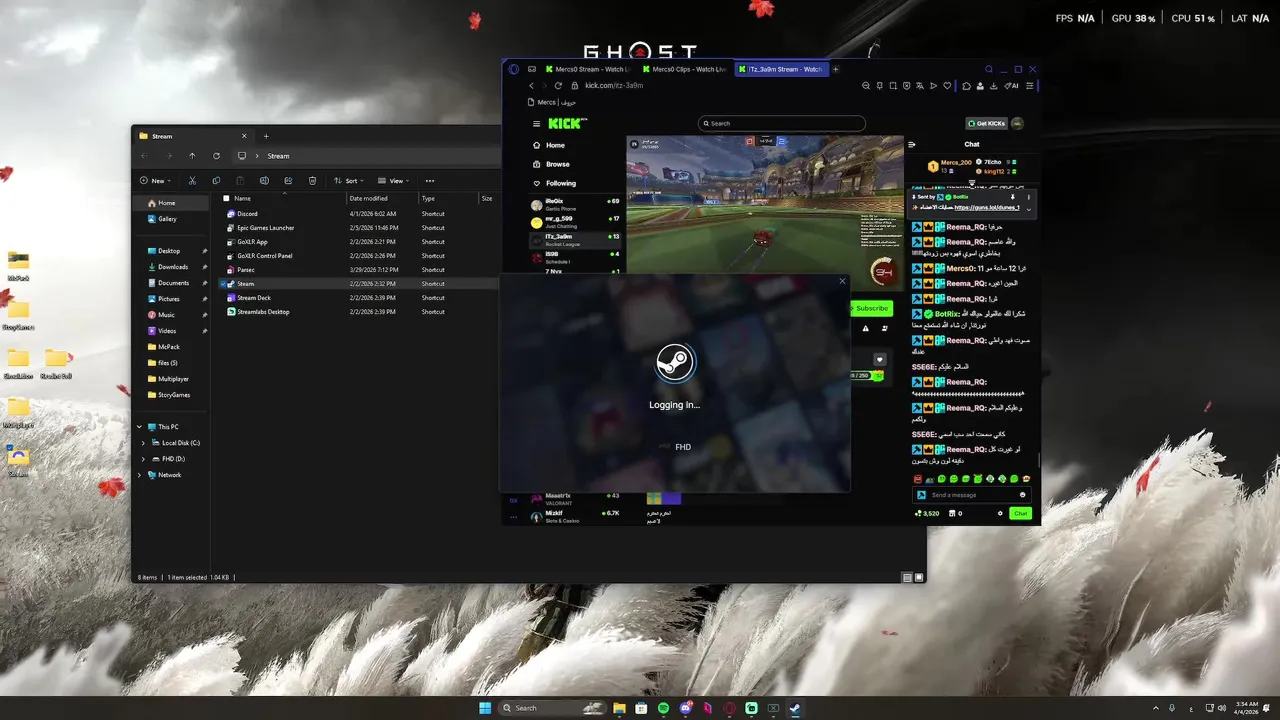
Task: Click the Up arrow in File Explorer navigation
Action: pos(192,156)
